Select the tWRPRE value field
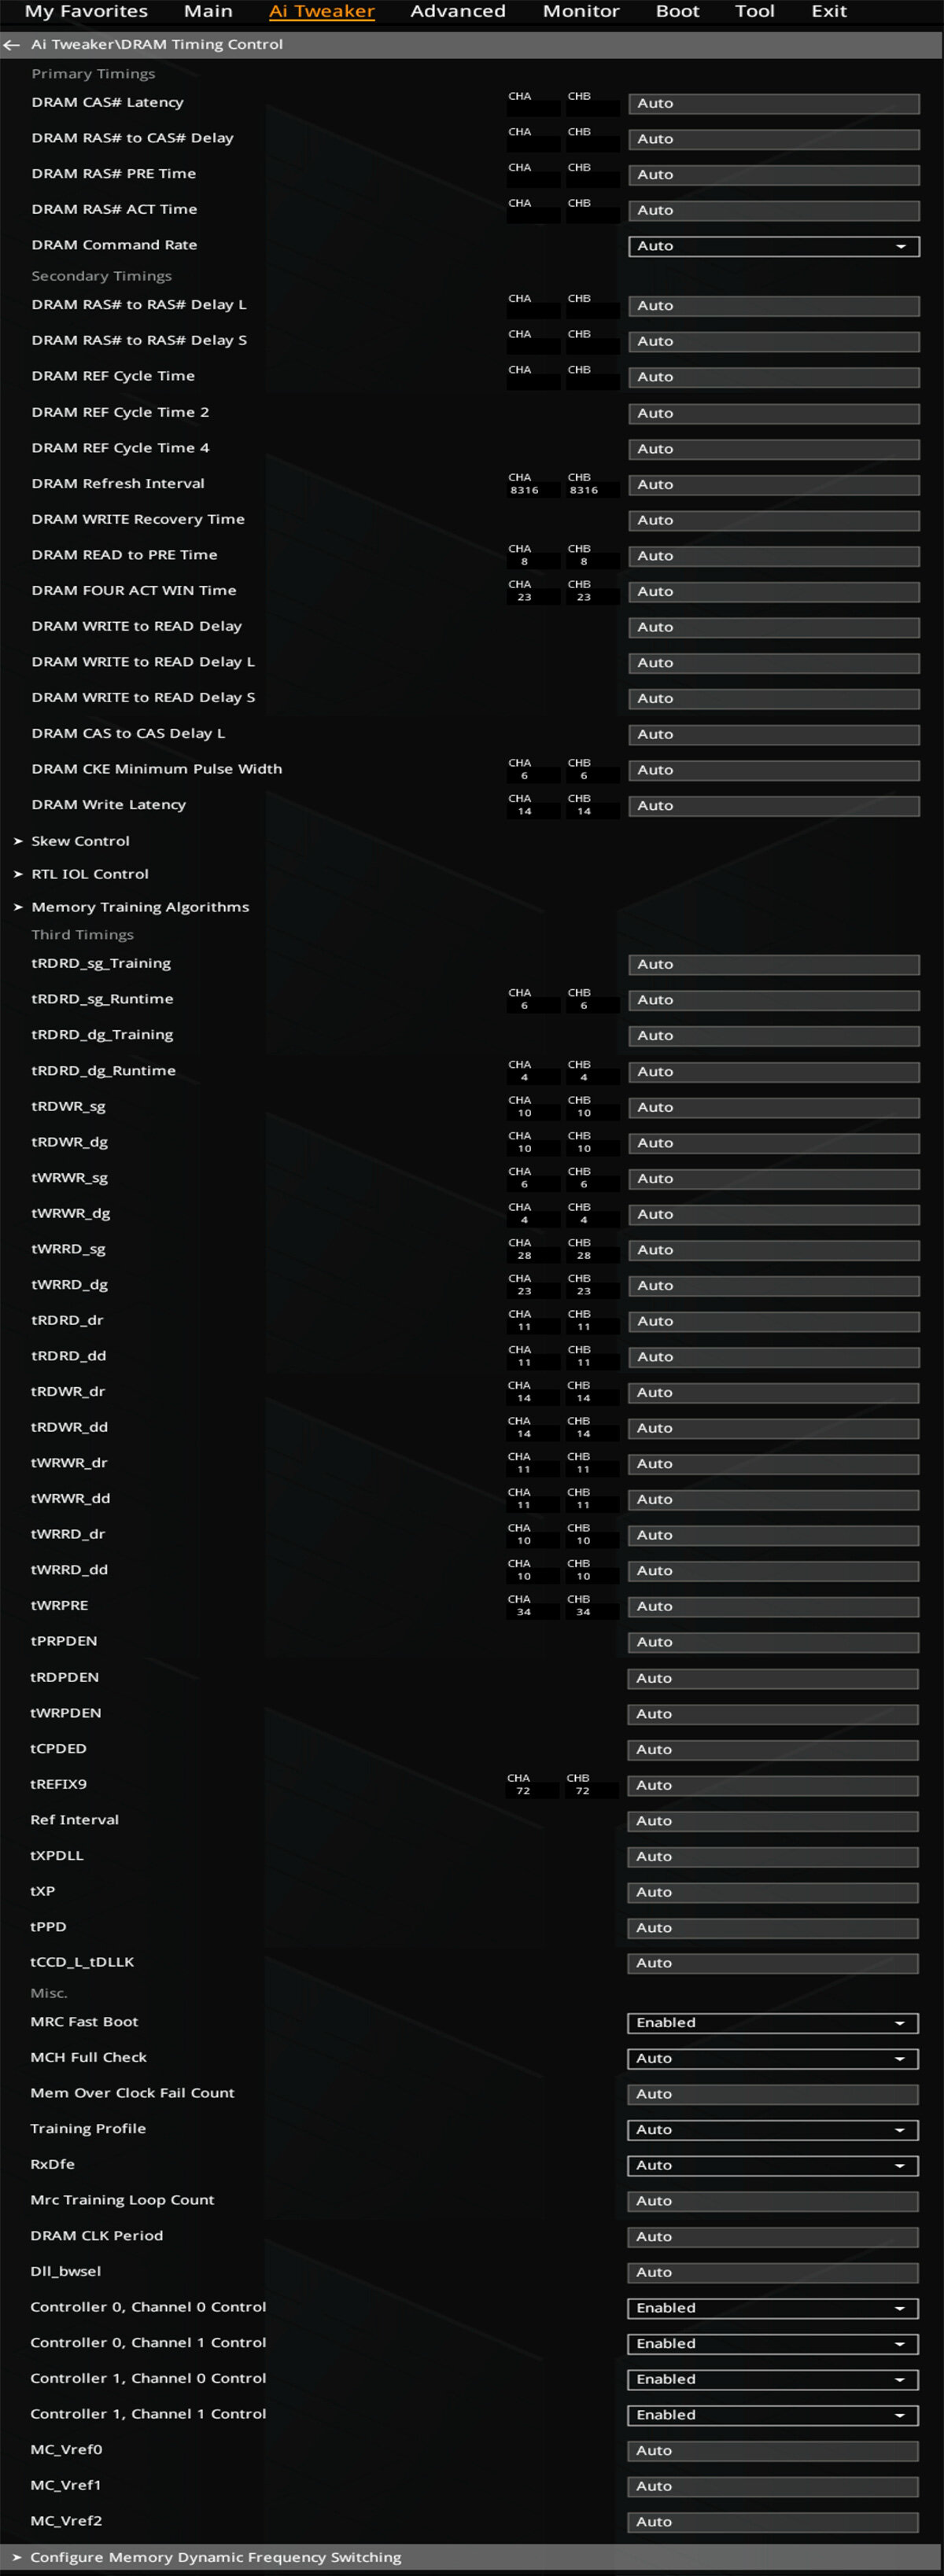 click(772, 1606)
